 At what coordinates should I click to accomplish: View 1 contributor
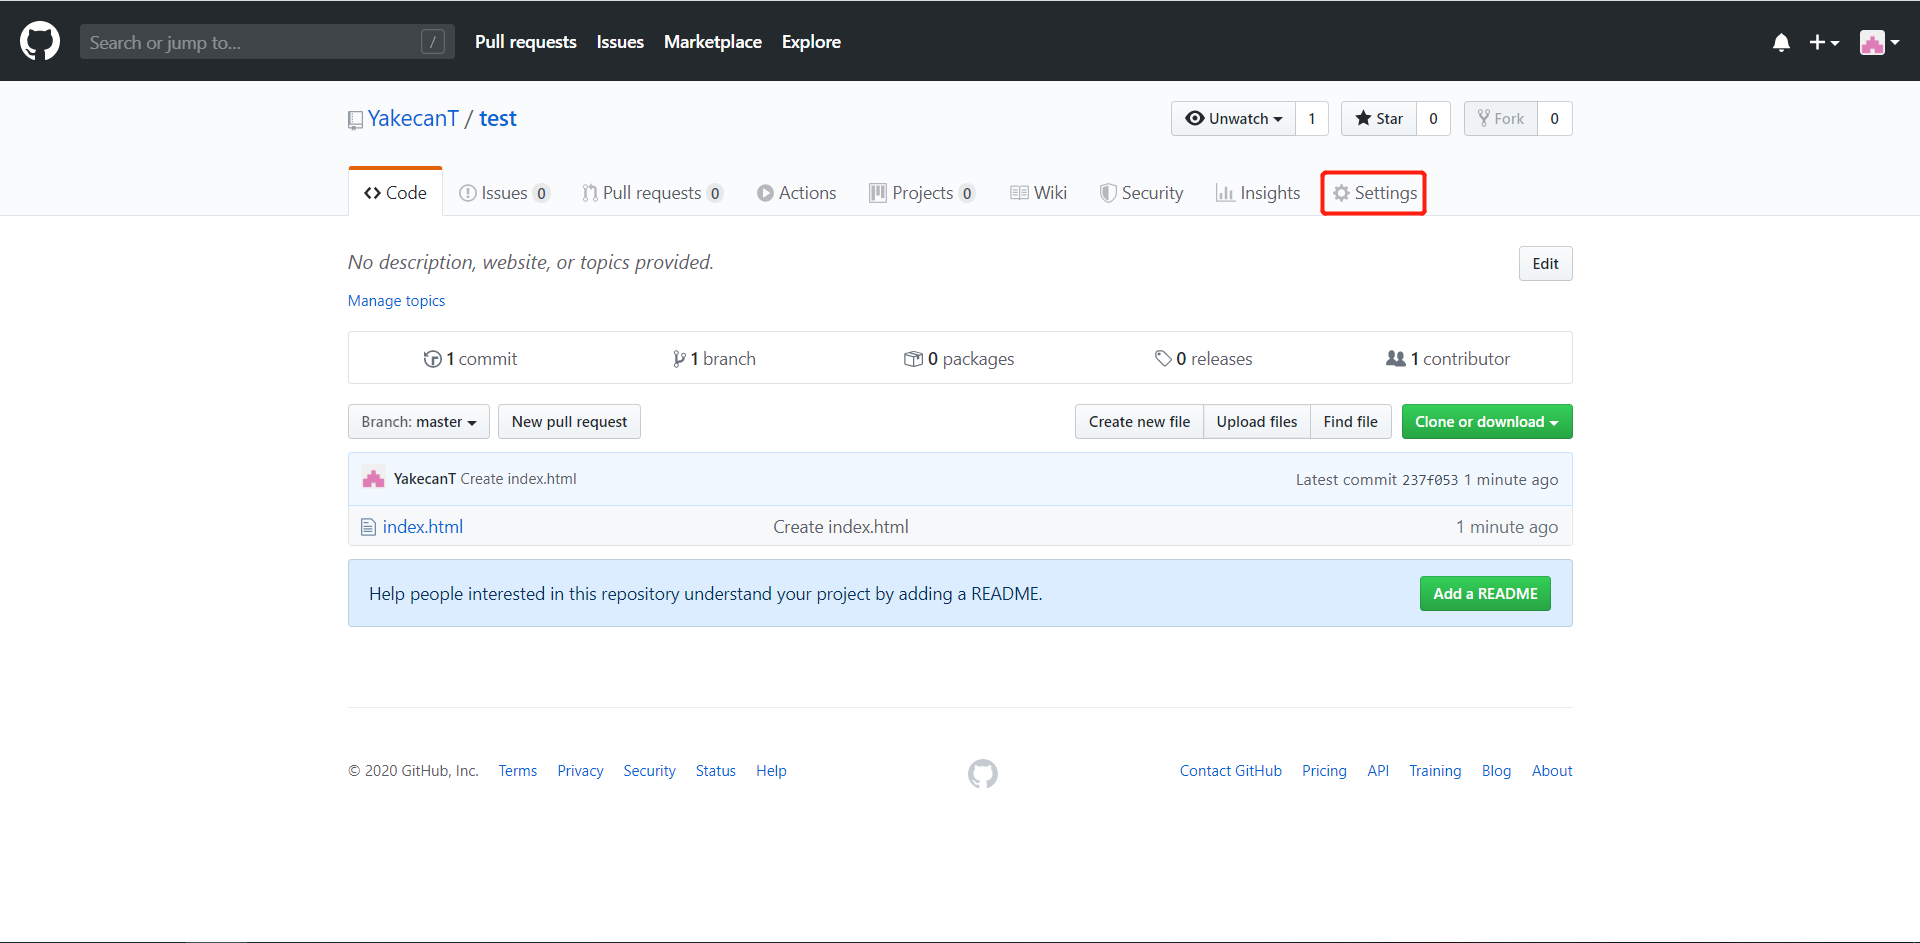(x=1448, y=359)
